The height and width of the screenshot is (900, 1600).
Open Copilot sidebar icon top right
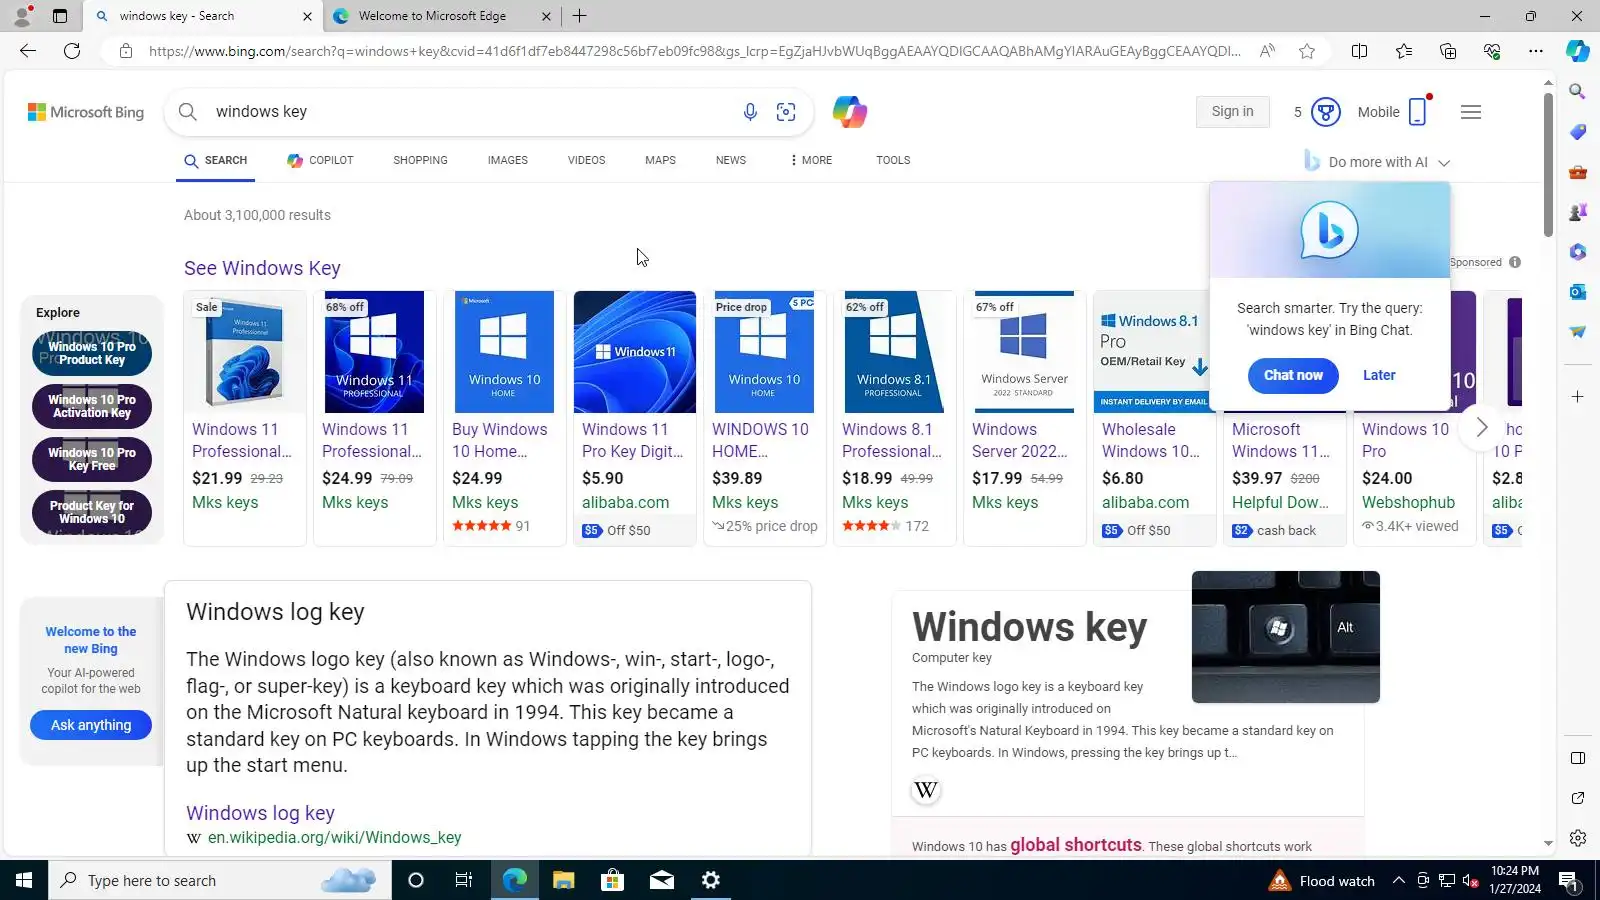point(1578,51)
